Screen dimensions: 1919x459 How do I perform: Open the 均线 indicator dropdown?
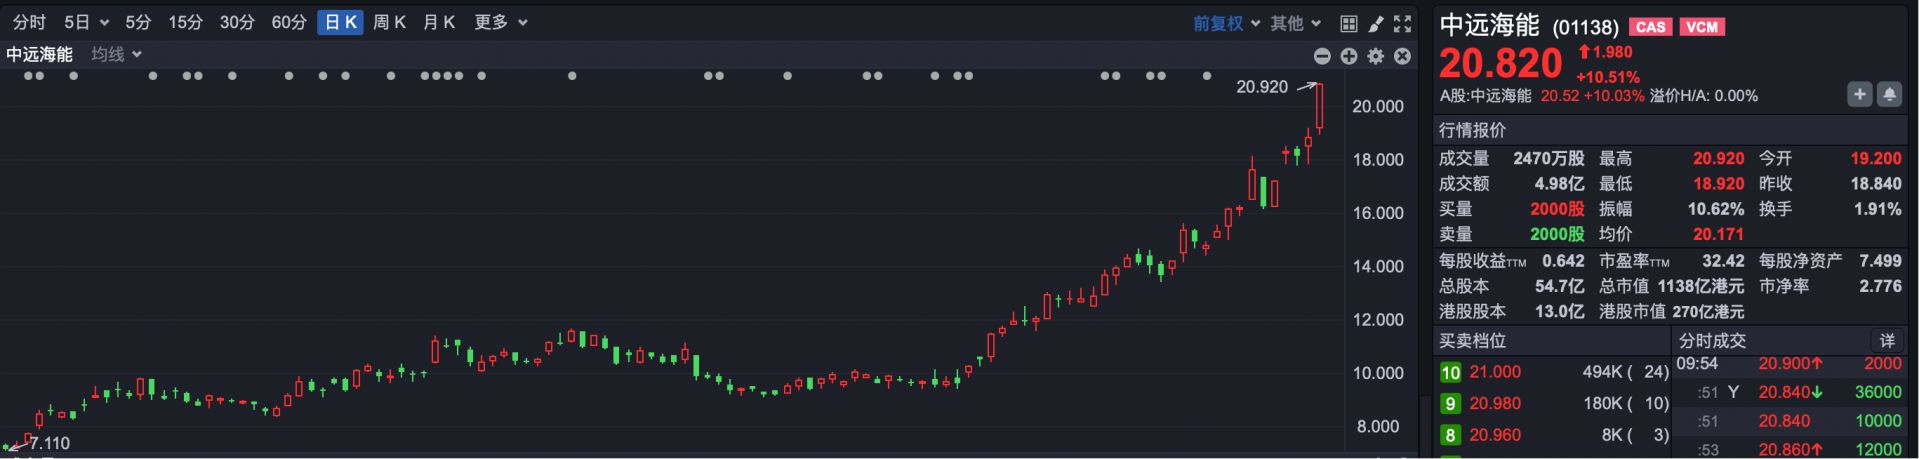coord(116,54)
